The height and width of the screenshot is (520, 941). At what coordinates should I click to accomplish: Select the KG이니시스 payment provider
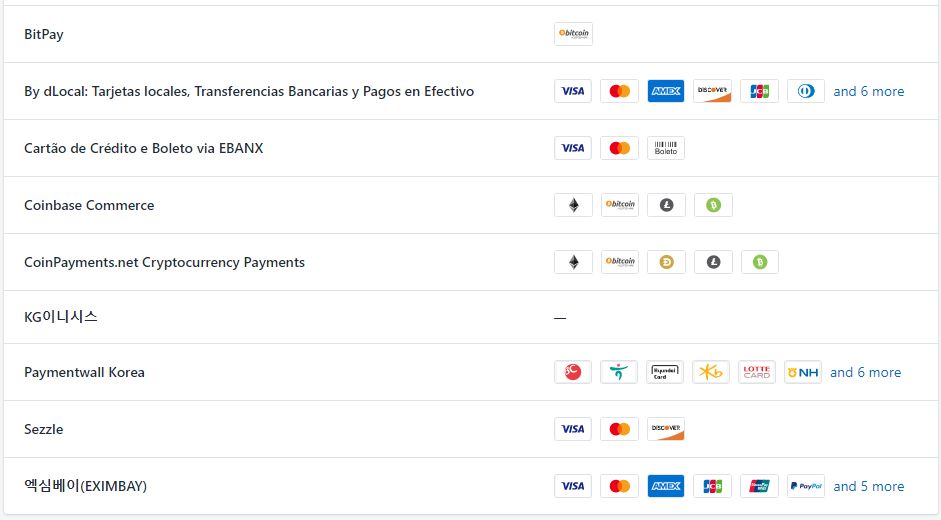point(470,317)
